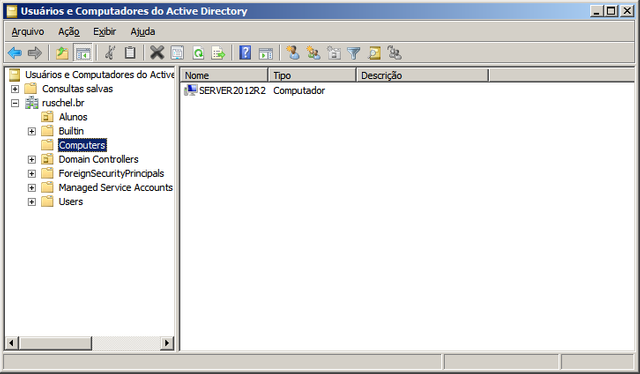Create a new user in current container
The height and width of the screenshot is (374, 640).
point(293,53)
